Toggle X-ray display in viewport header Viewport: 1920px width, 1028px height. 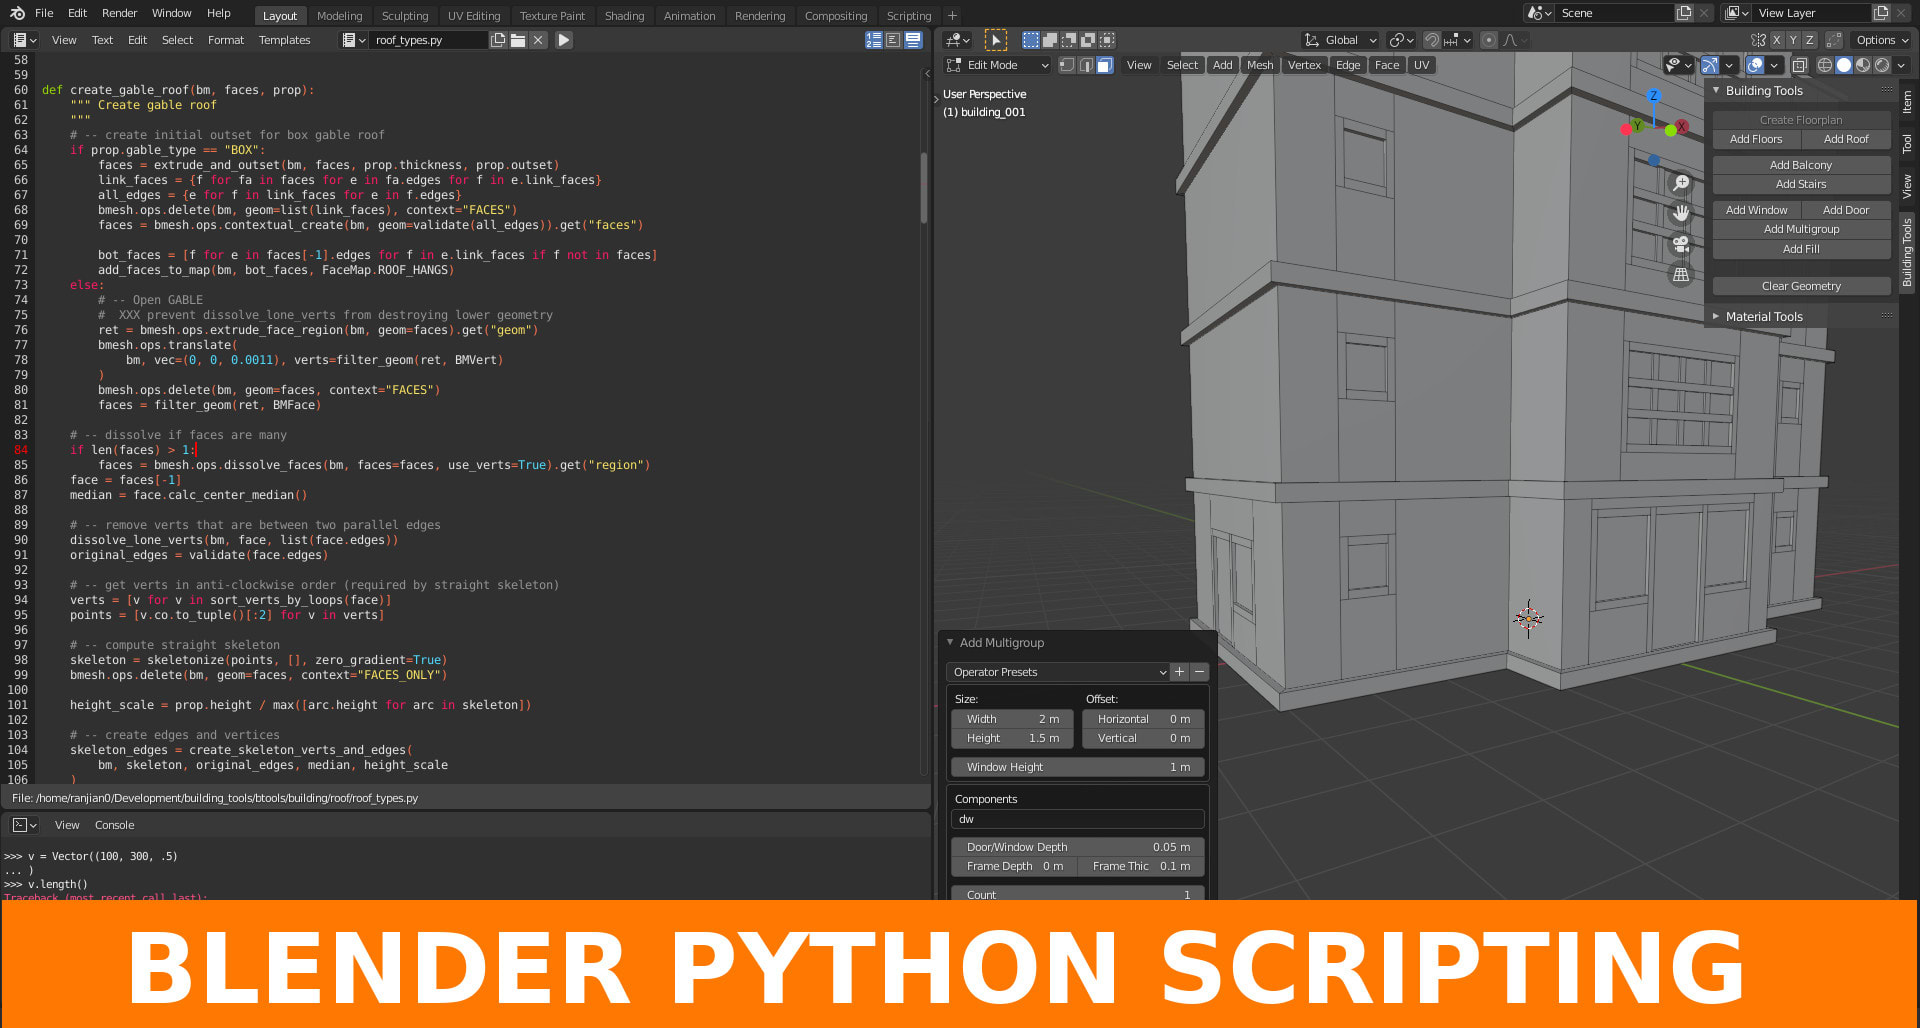(x=1799, y=65)
